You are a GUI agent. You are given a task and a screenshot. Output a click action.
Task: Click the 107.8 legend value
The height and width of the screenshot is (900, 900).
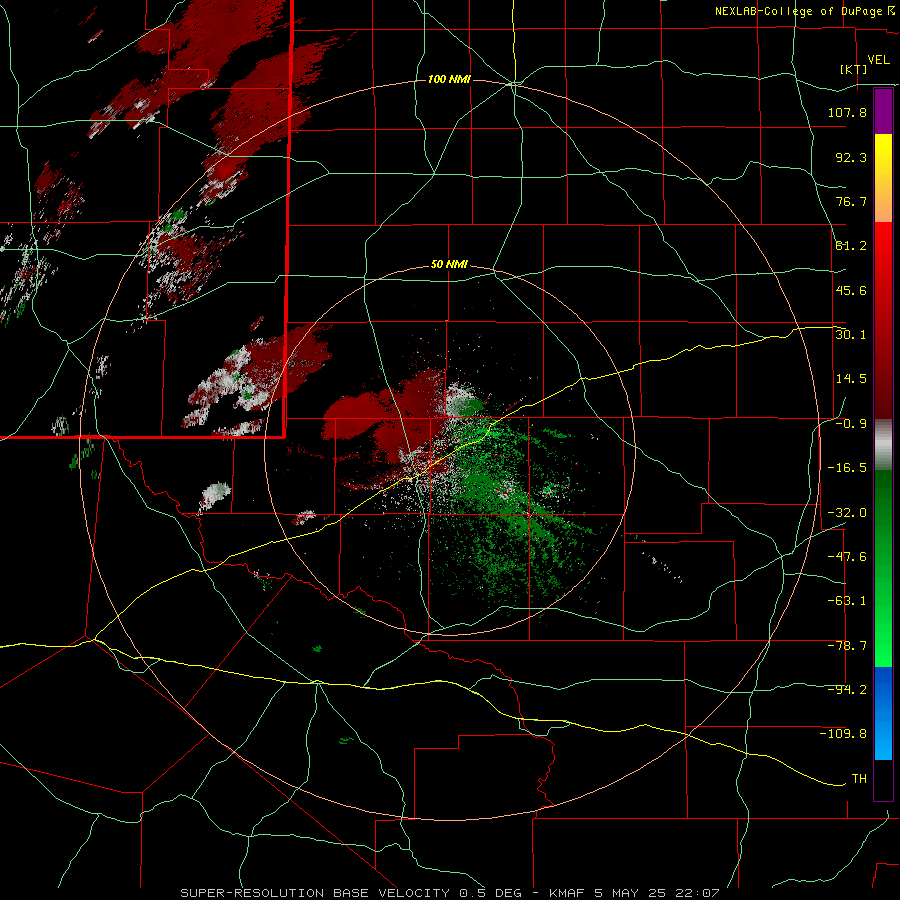[847, 112]
